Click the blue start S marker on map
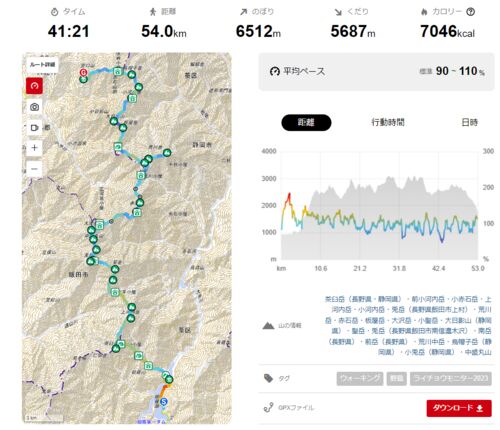Image resolution: width=500 pixels, height=430 pixels. click(x=163, y=402)
